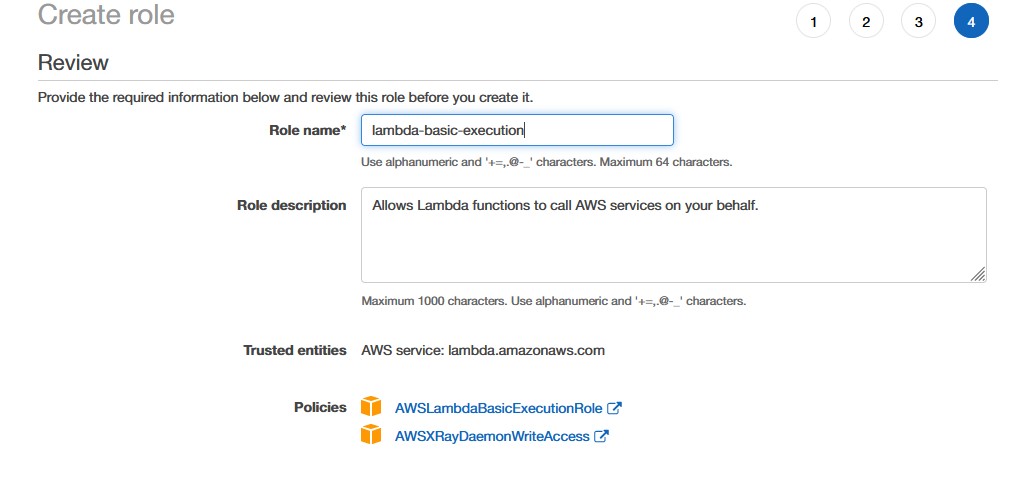
Task: Click the Review section heading
Action: (x=73, y=63)
